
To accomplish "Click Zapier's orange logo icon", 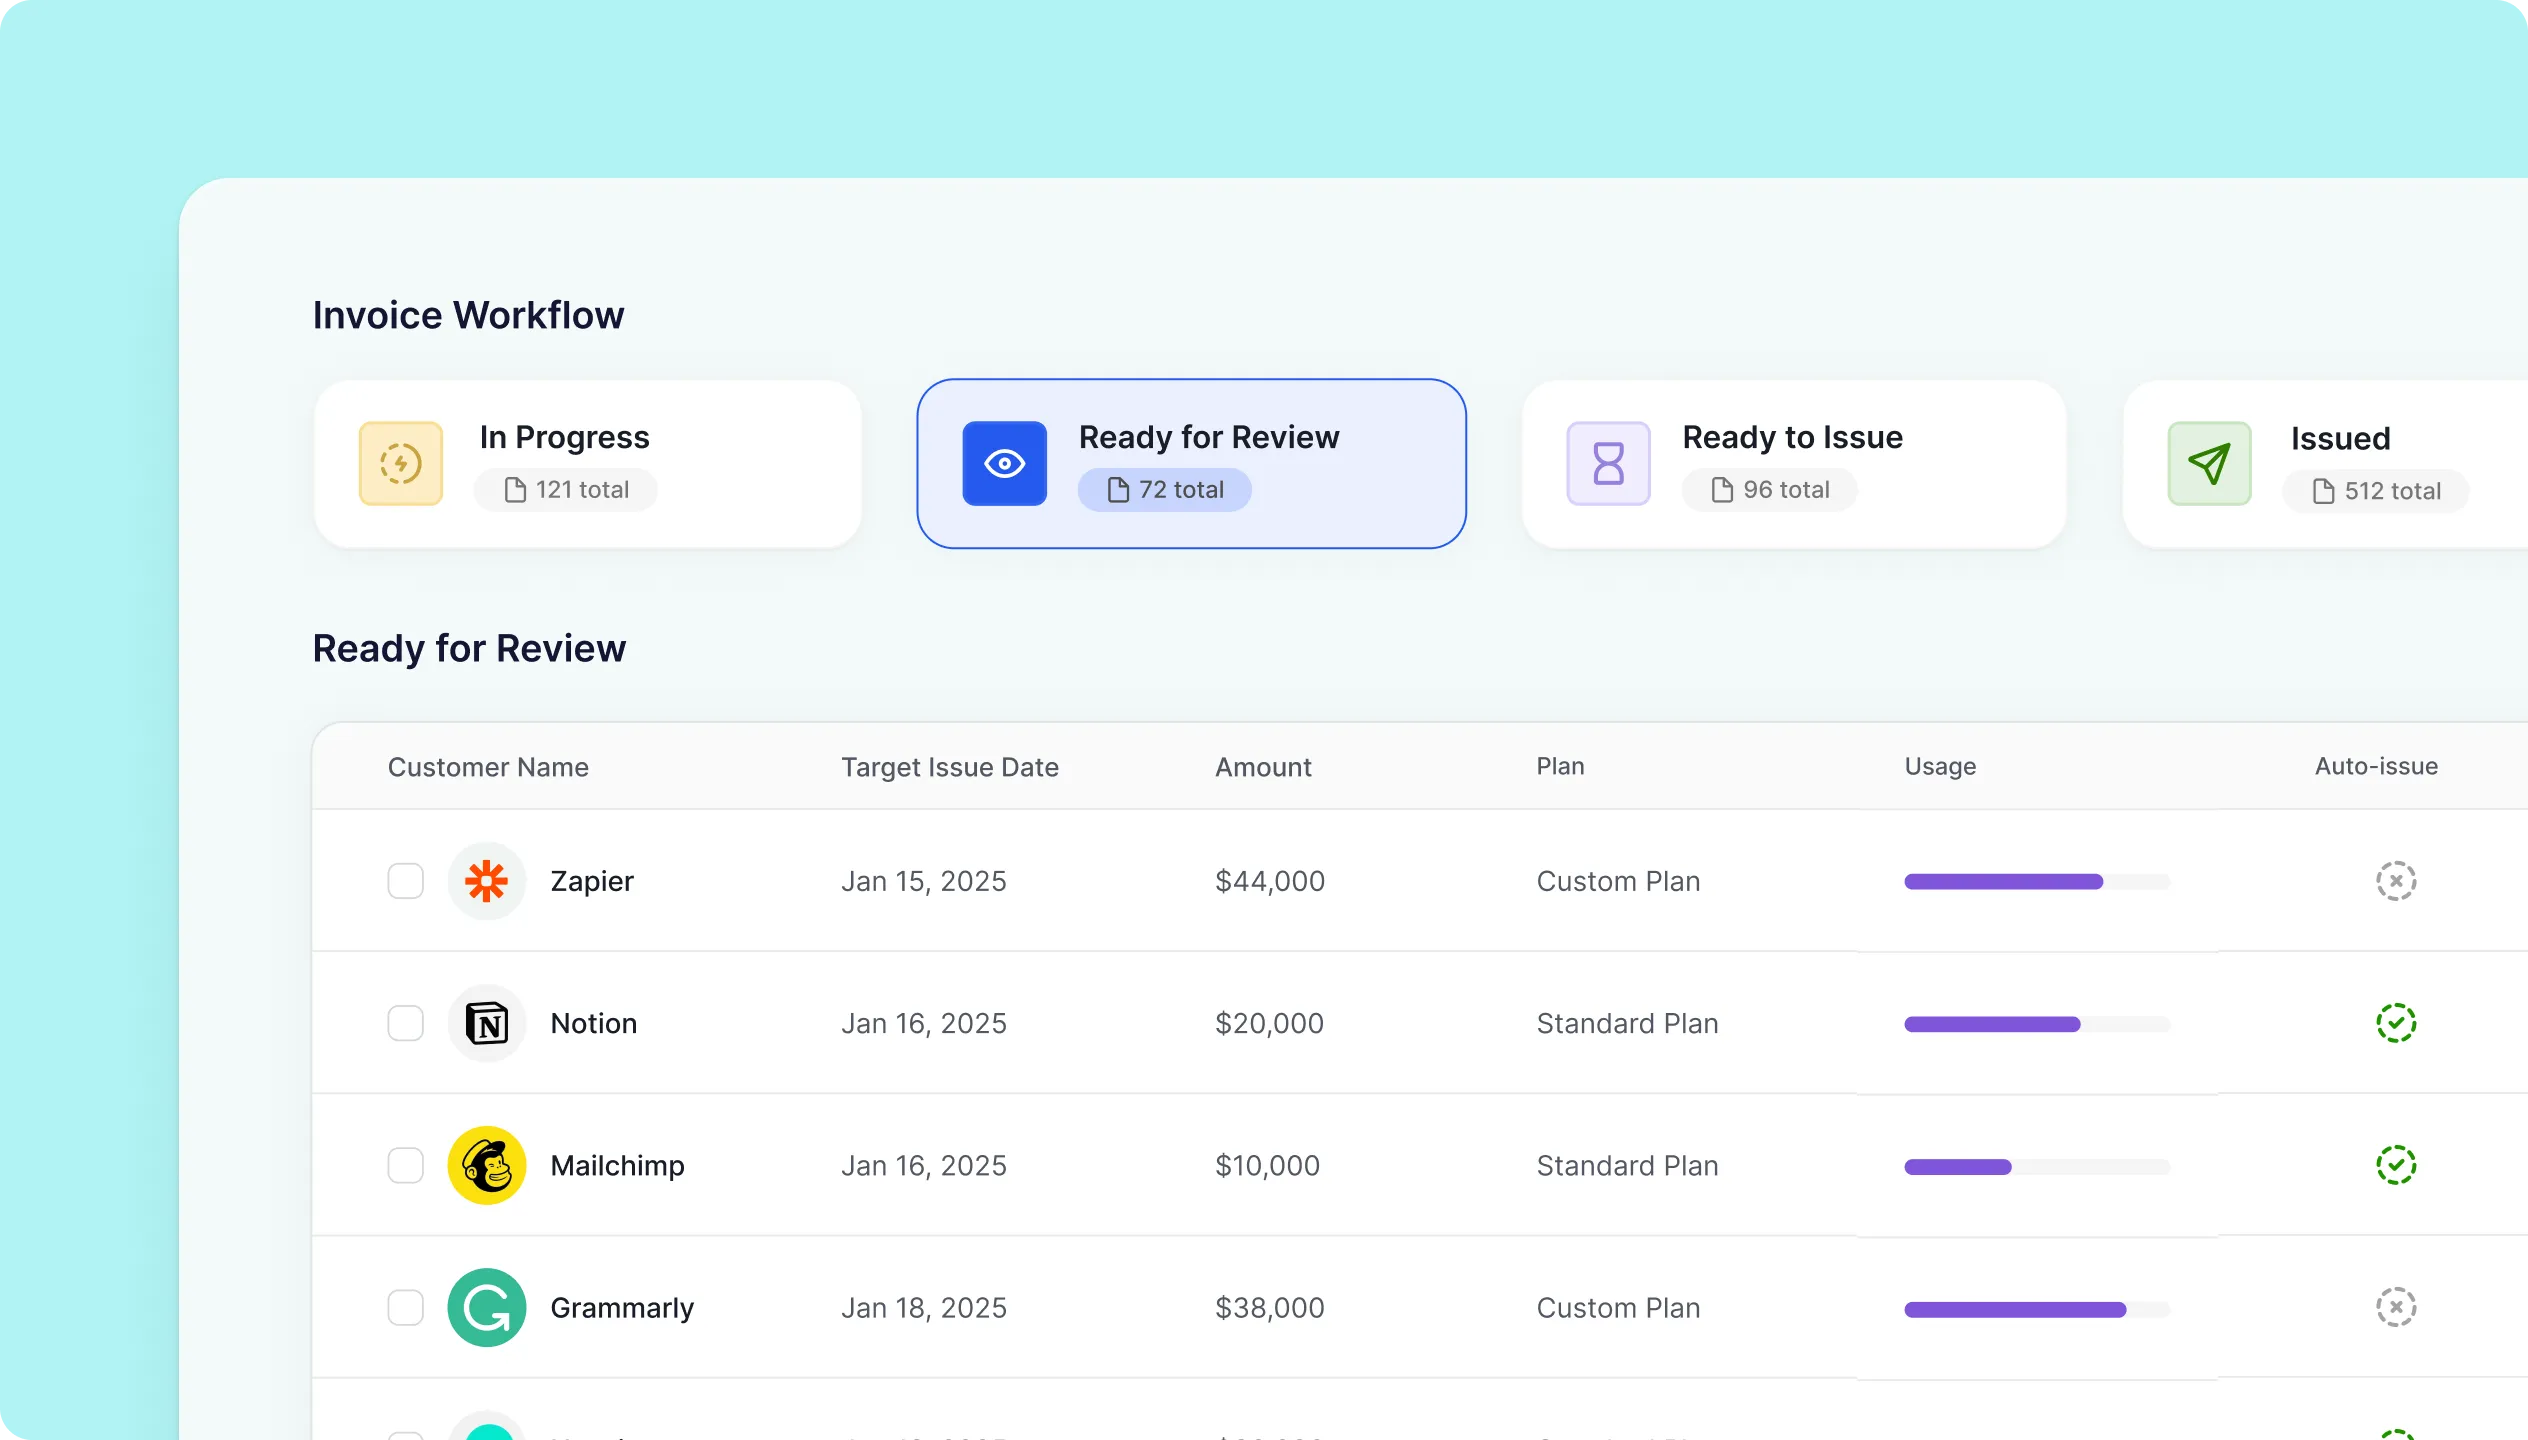I will point(487,881).
